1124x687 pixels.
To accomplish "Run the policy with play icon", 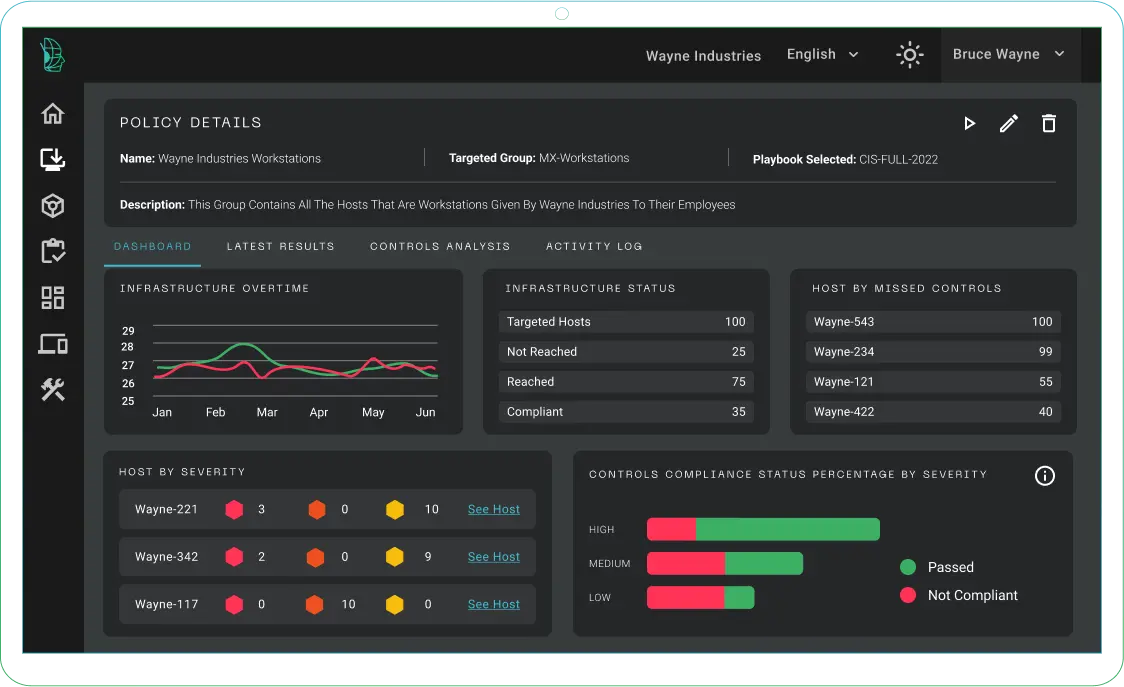I will tap(969, 123).
